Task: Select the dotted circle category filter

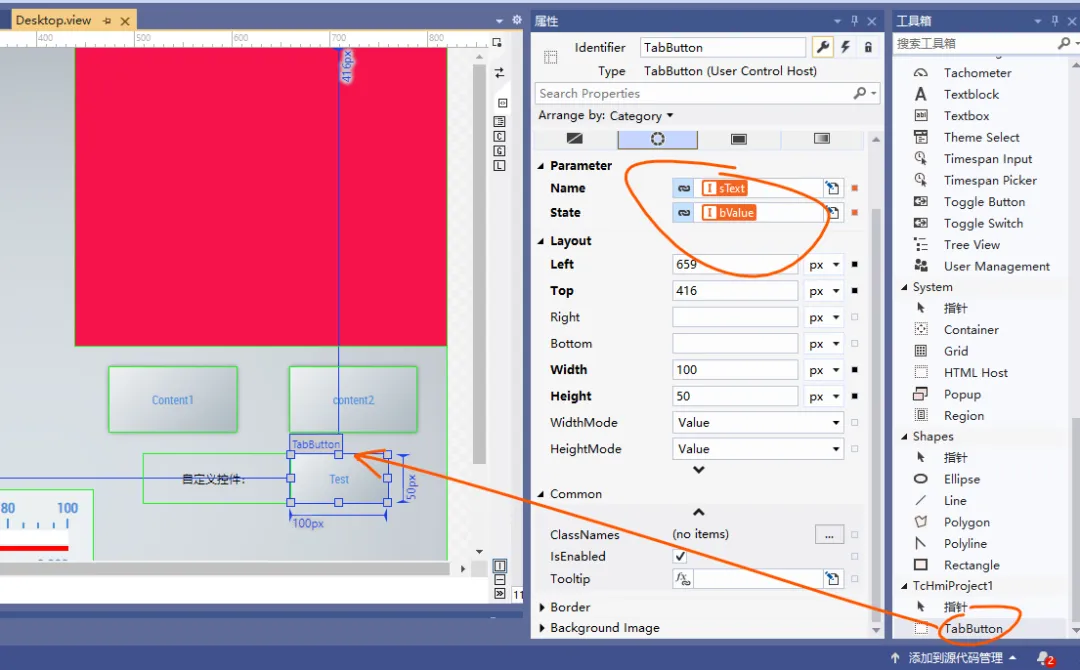Action: tap(658, 138)
